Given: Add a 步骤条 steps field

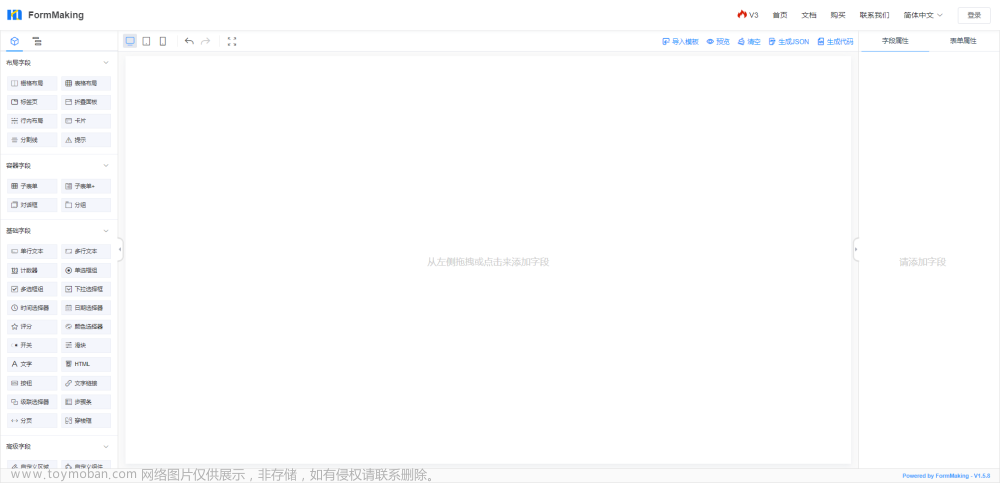Looking at the screenshot, I should point(86,402).
